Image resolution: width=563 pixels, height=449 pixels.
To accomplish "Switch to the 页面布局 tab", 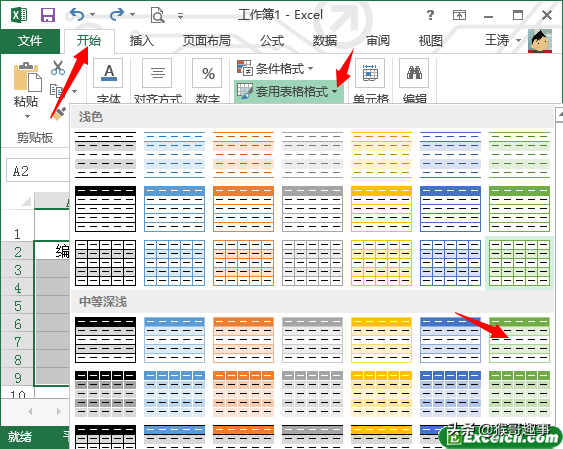I will [207, 41].
